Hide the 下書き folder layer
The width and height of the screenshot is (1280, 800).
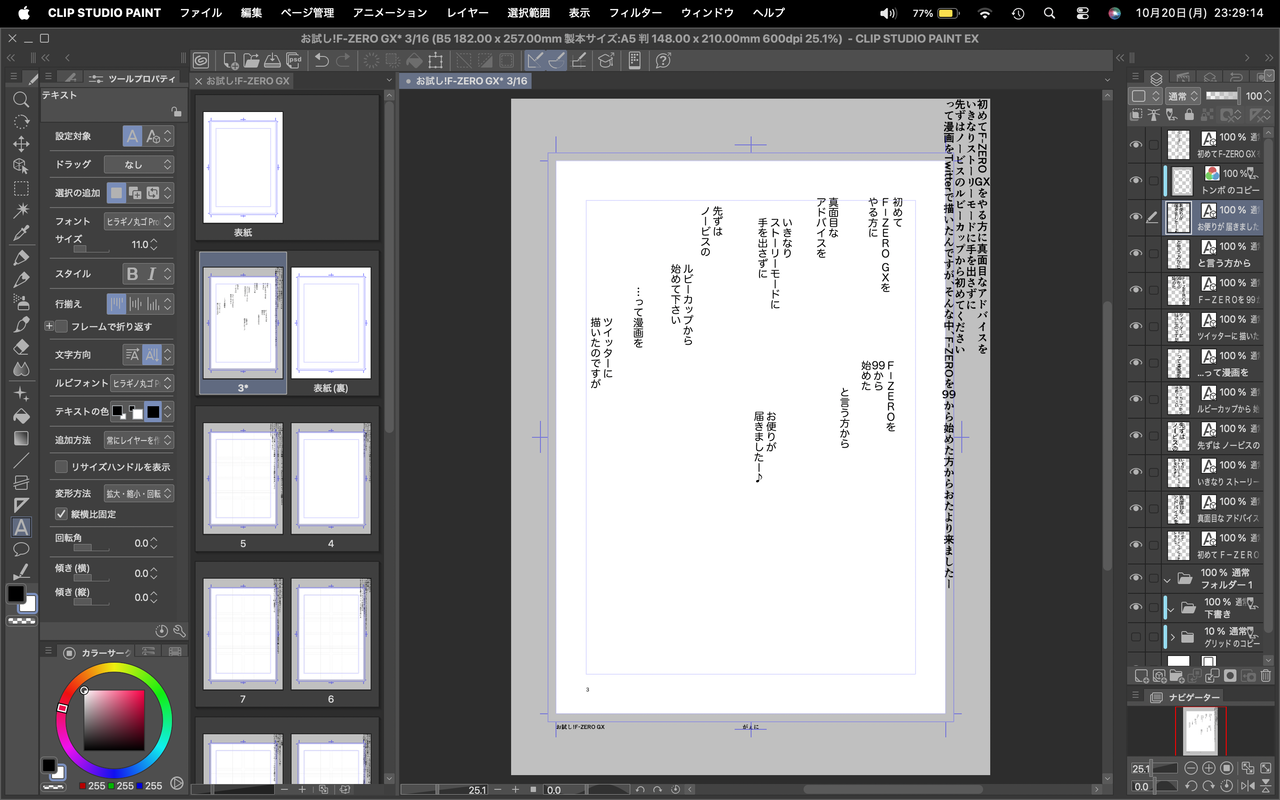(x=1136, y=607)
